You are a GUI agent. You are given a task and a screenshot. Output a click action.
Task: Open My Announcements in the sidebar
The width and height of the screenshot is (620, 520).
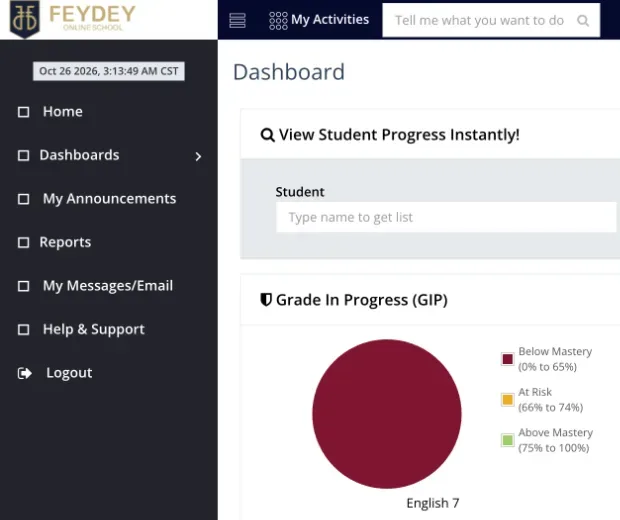tap(109, 199)
